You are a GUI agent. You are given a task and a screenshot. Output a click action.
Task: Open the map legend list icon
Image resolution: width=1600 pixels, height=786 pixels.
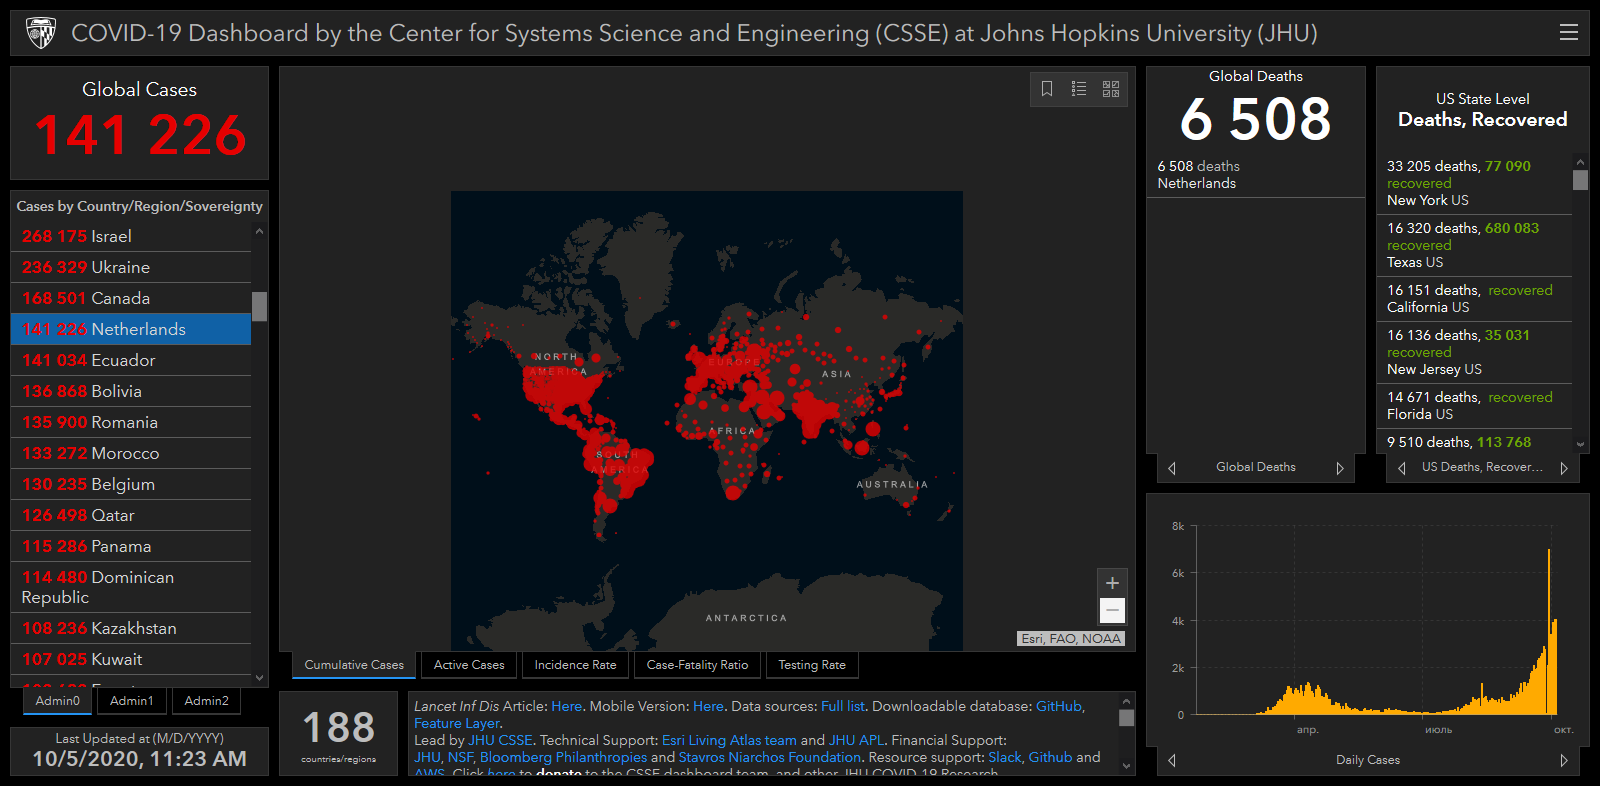[x=1079, y=89]
